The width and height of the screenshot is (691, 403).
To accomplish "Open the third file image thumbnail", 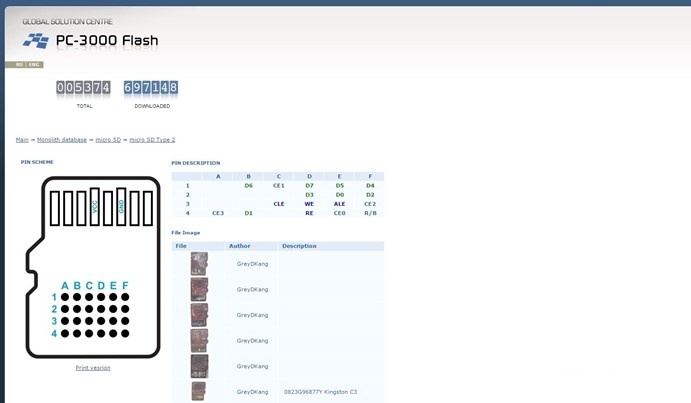I will (199, 315).
